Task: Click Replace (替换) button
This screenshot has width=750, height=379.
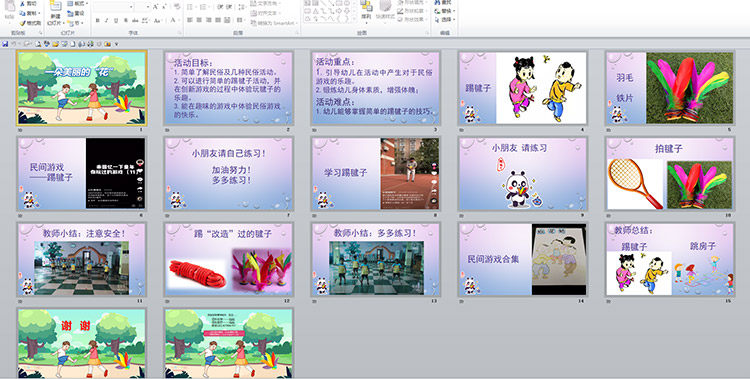Action: click(x=443, y=11)
